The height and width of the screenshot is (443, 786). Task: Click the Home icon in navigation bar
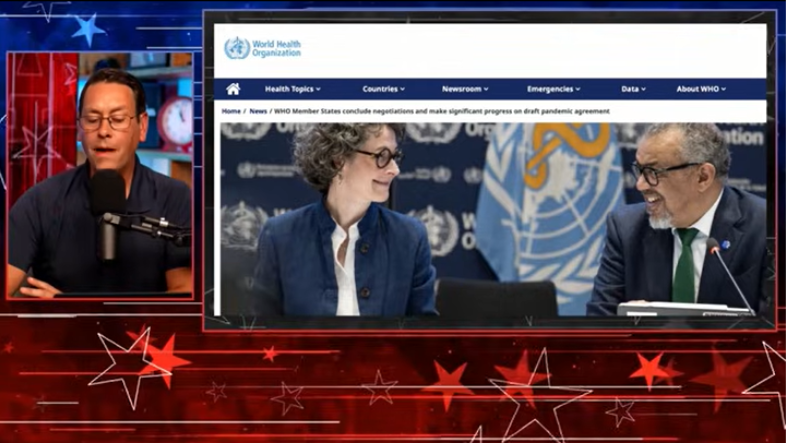pyautogui.click(x=233, y=89)
